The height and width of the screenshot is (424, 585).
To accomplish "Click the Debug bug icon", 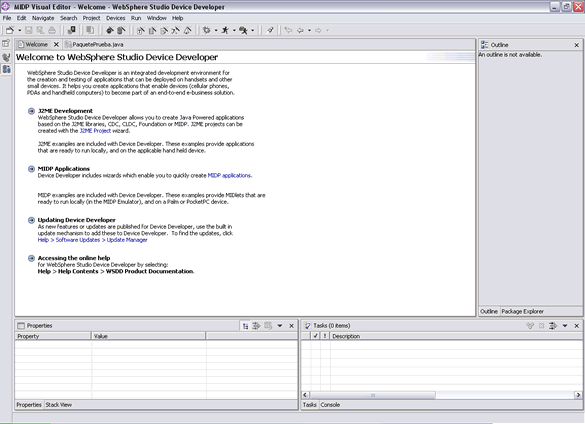I will coord(206,30).
